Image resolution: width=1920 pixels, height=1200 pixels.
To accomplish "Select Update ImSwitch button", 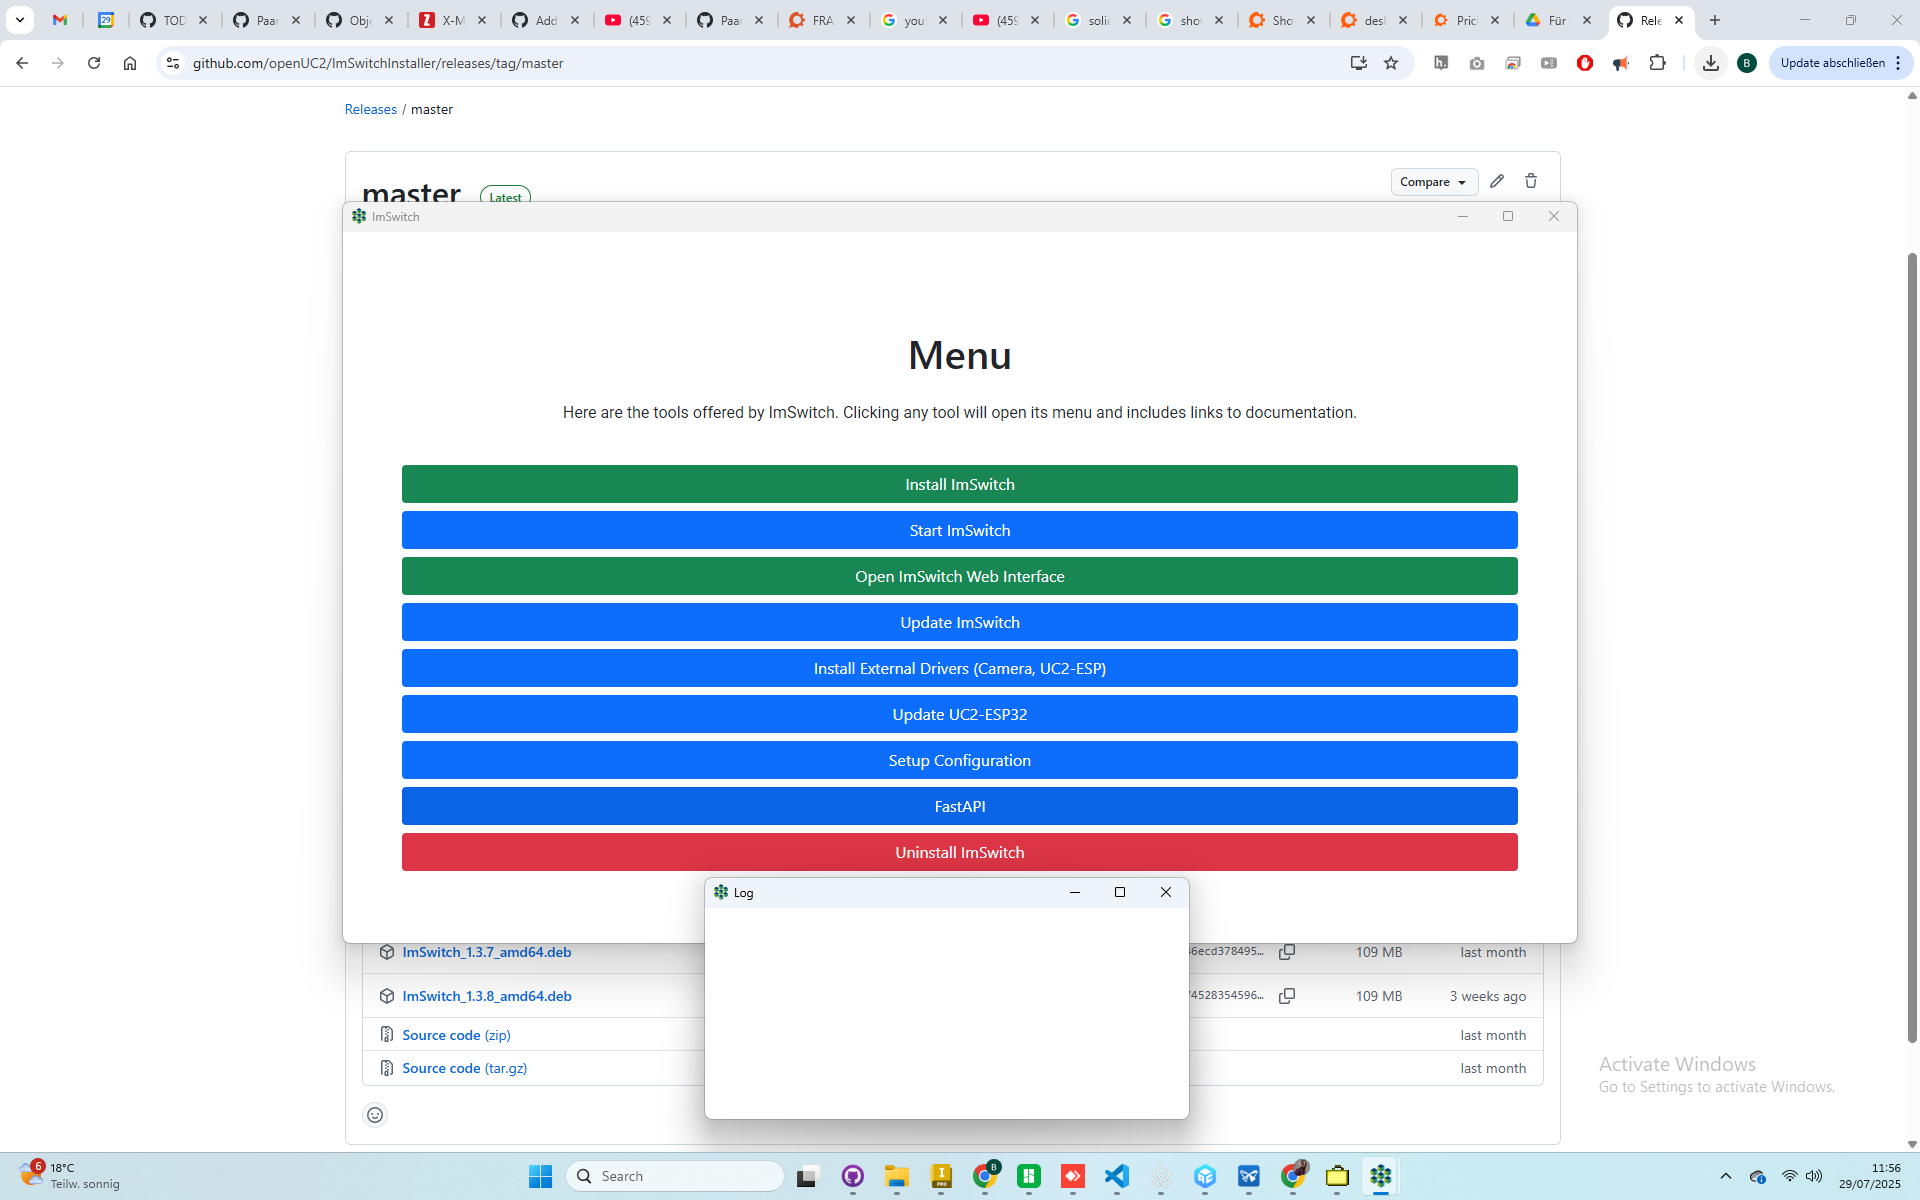I will 959,622.
